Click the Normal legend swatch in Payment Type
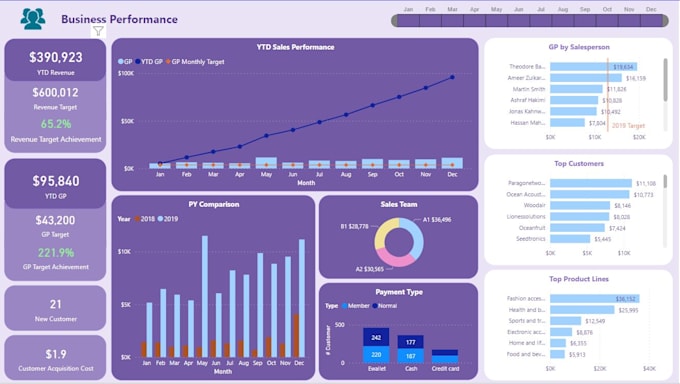Screen dimensions: 680x384 [375, 305]
